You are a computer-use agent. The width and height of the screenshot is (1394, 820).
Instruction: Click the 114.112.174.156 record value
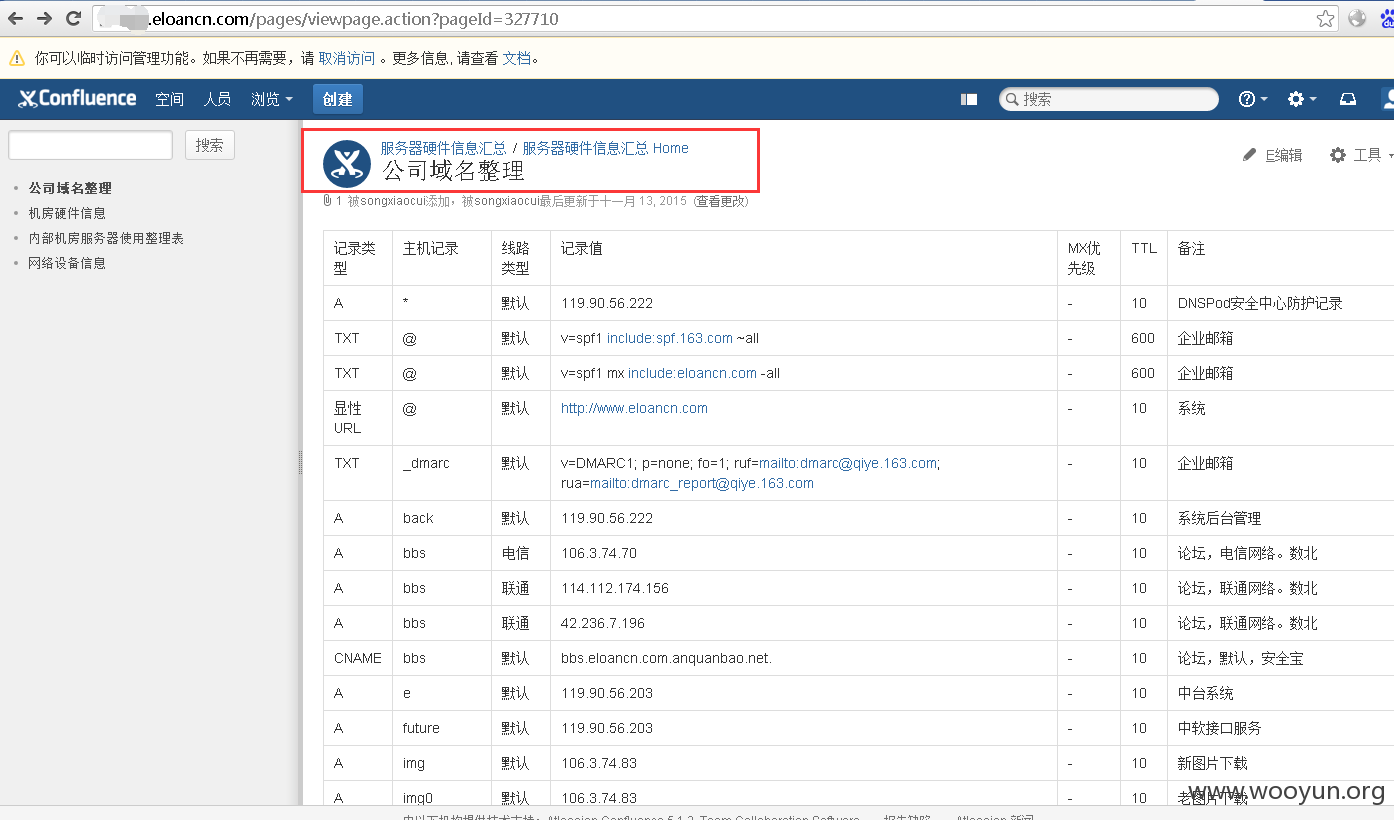point(615,588)
